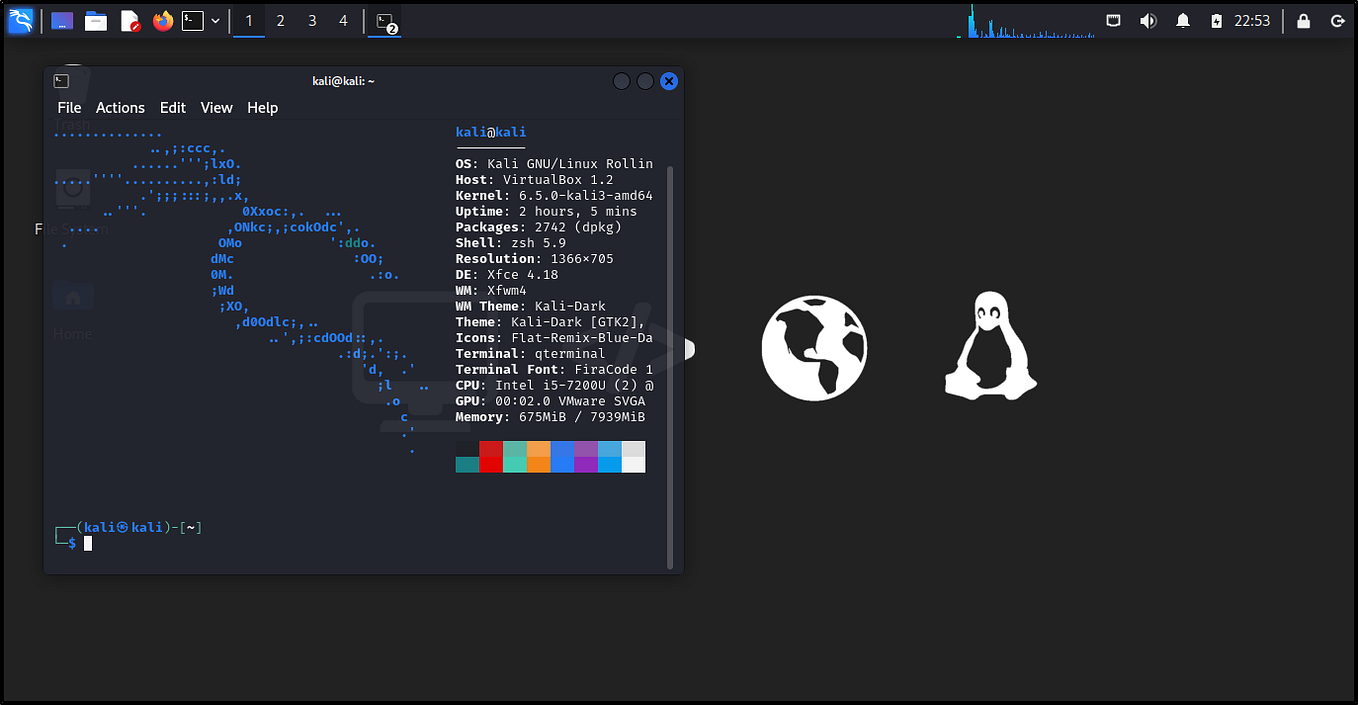
Task: Open the purple app launcher in taskbar
Action: (62, 20)
